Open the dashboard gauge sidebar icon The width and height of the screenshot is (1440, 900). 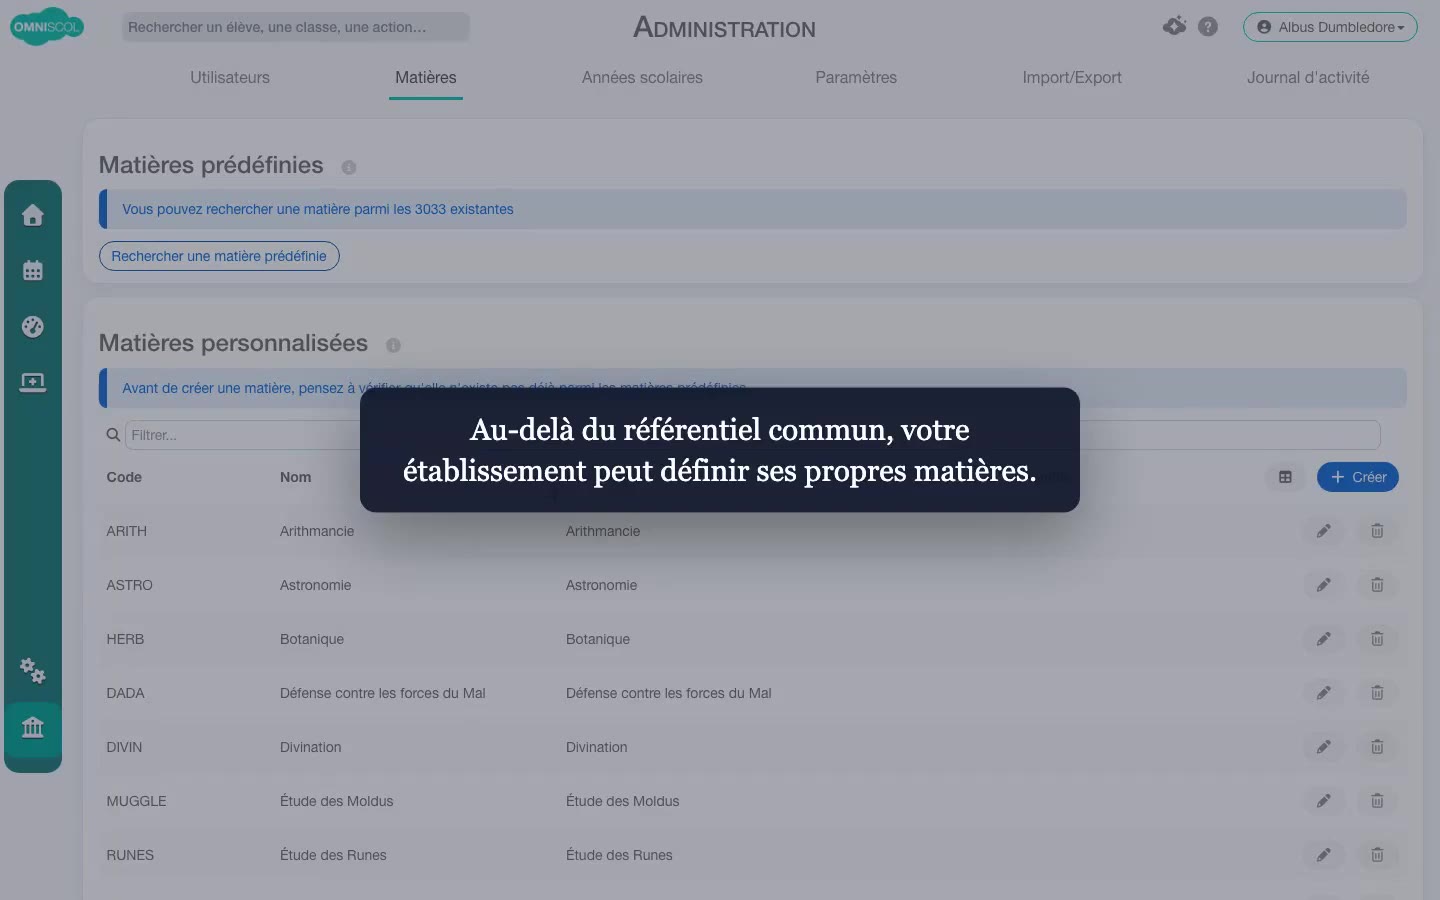tap(33, 326)
